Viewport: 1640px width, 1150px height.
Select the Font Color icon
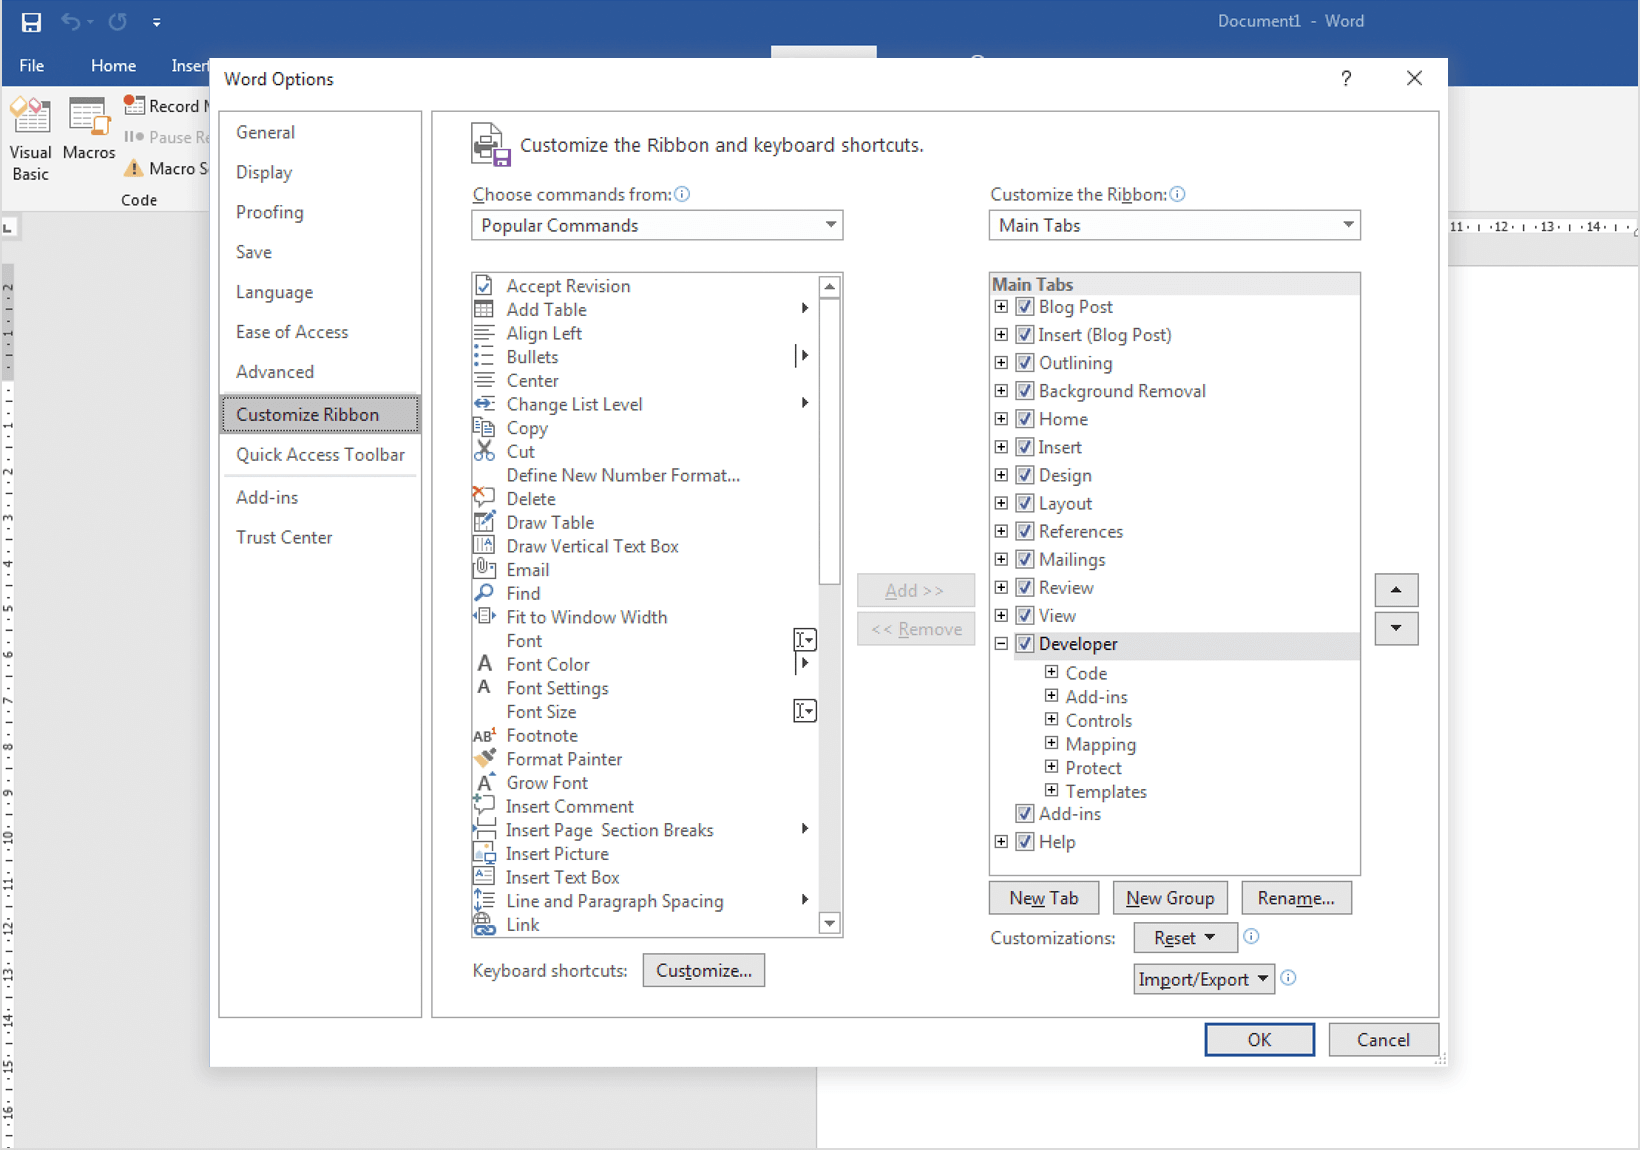coord(484,664)
